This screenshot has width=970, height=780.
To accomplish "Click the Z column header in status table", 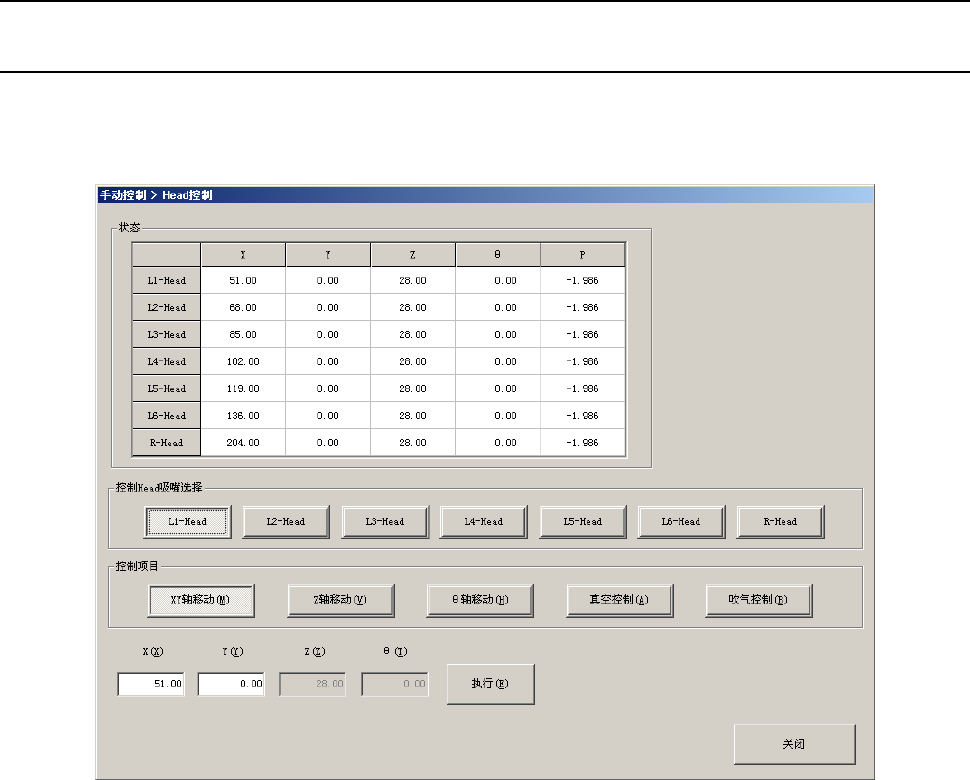I will pos(413,254).
